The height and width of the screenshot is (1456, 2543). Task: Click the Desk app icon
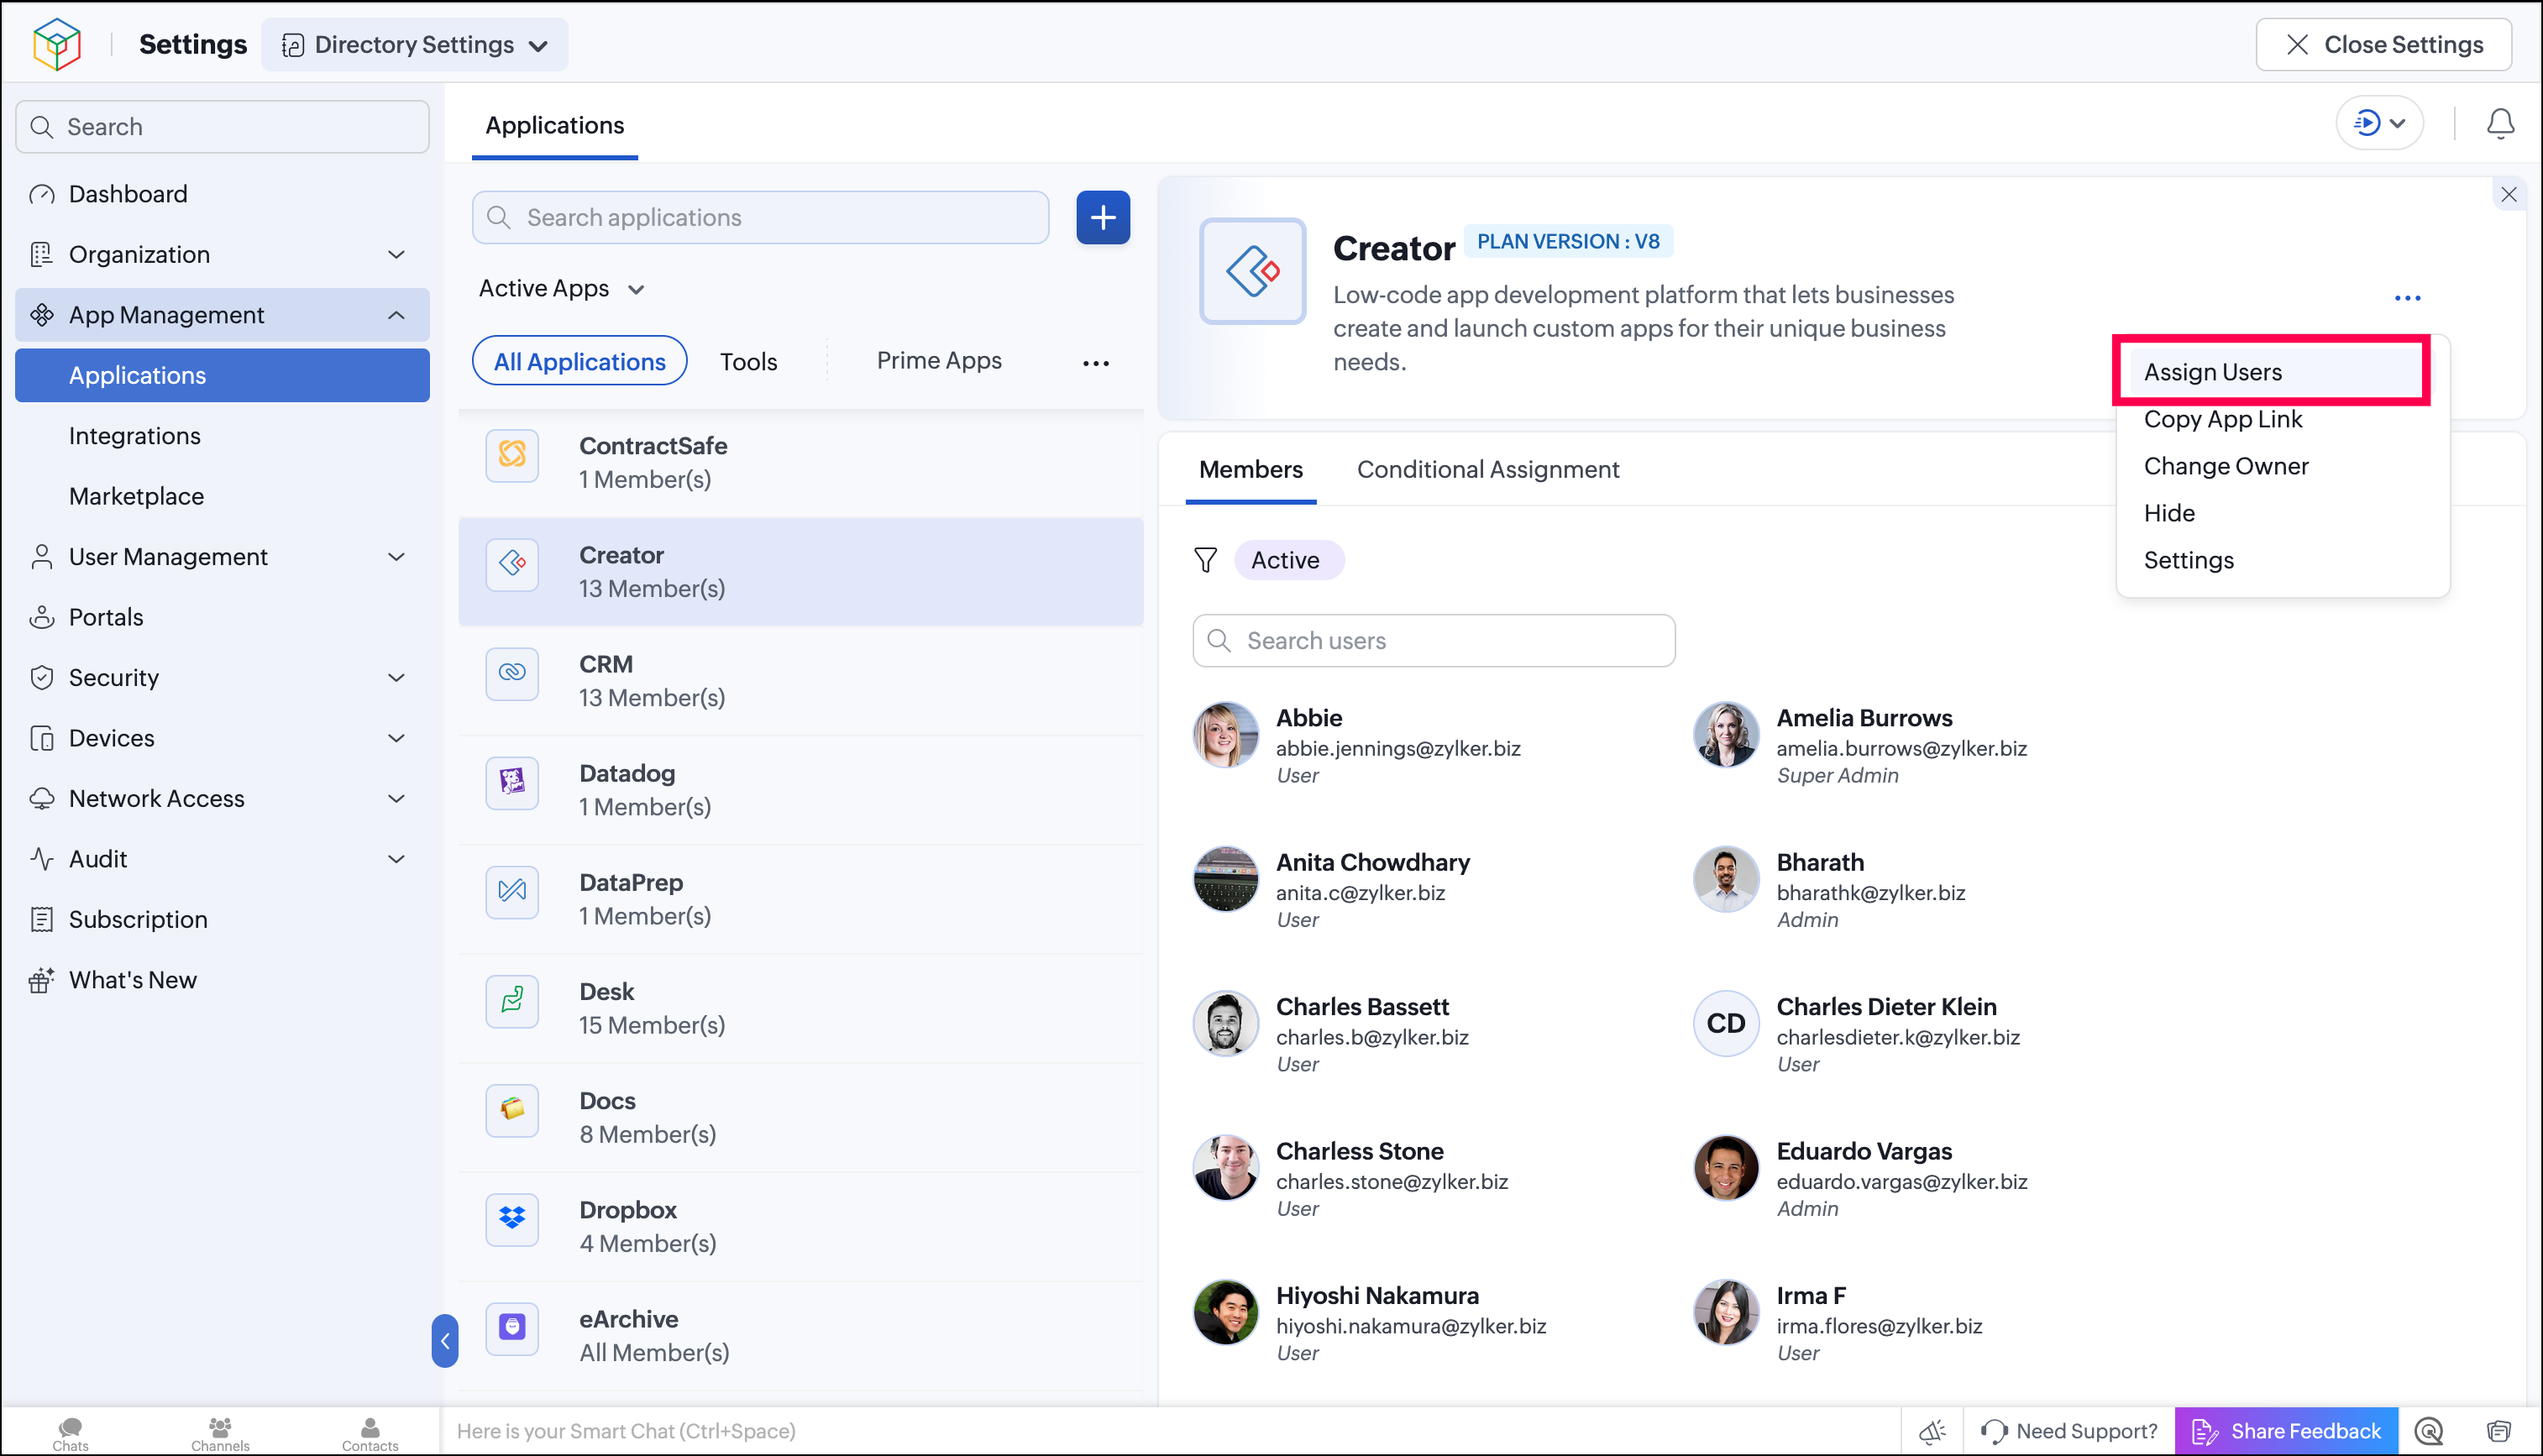pyautogui.click(x=512, y=1000)
